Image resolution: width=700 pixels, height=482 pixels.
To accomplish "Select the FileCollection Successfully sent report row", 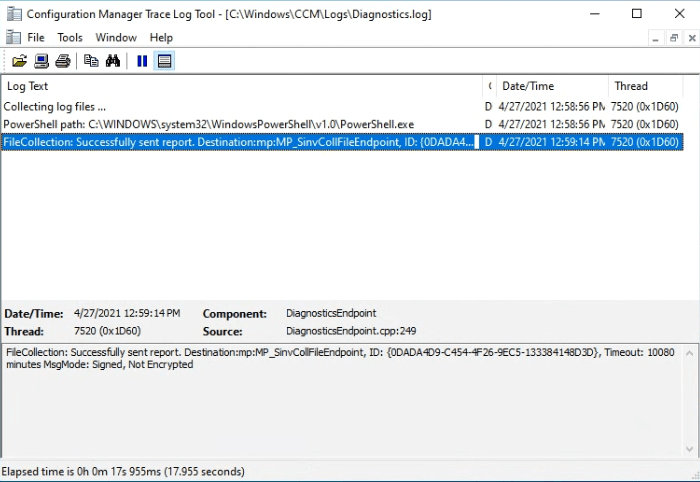I will click(240, 142).
